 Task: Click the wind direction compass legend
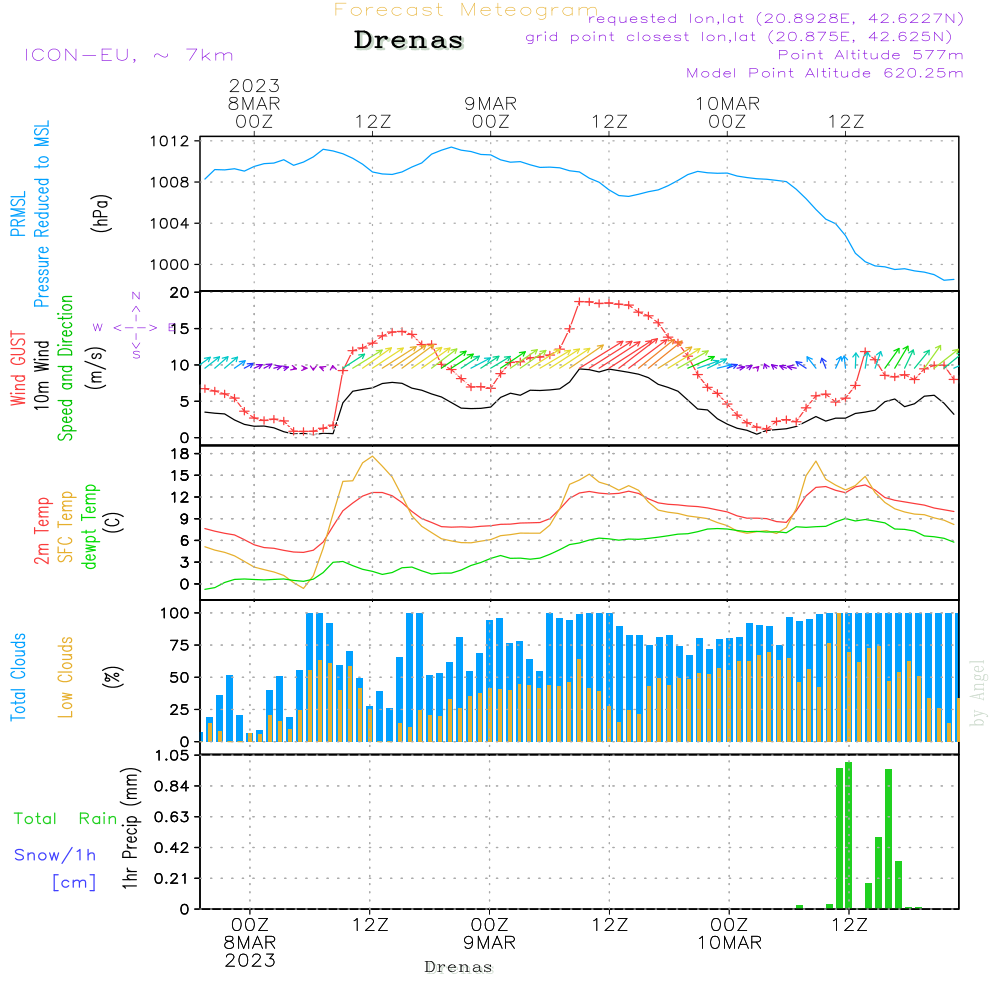click(136, 327)
